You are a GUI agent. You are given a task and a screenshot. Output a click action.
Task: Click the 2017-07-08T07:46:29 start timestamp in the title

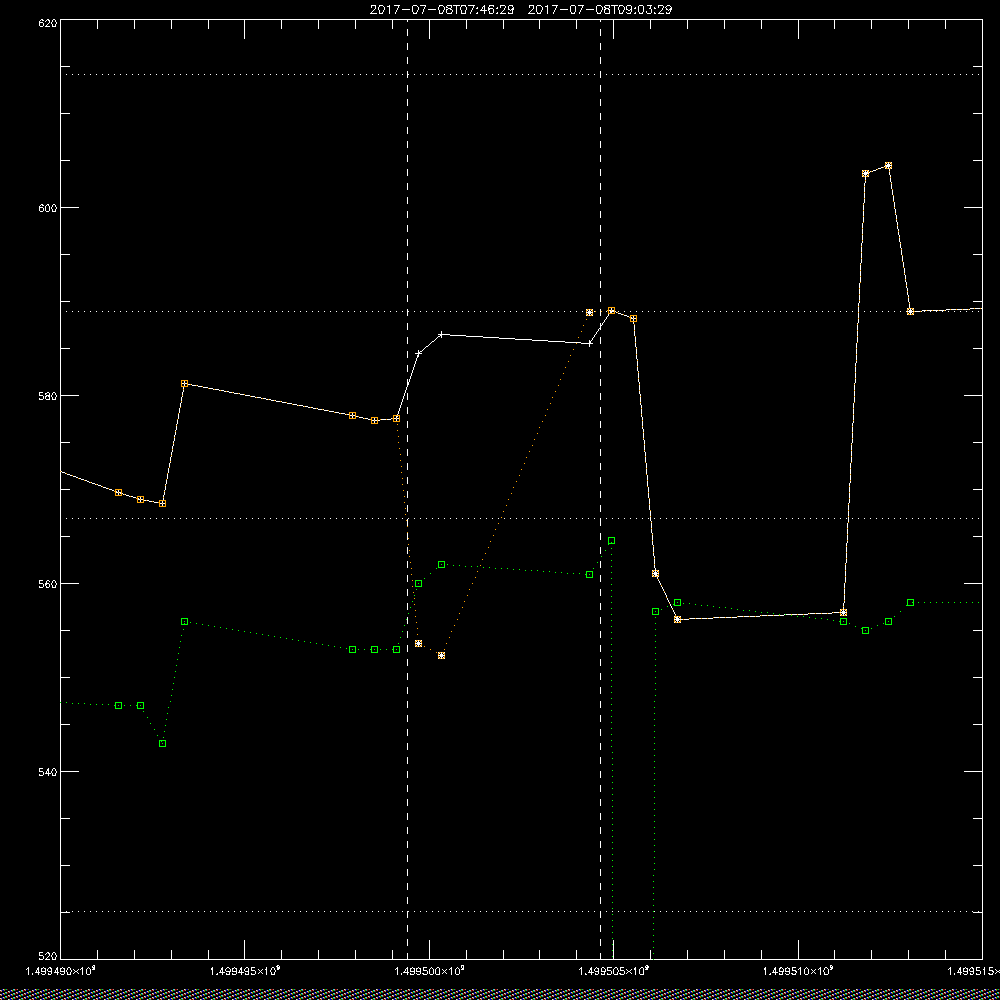441,10
